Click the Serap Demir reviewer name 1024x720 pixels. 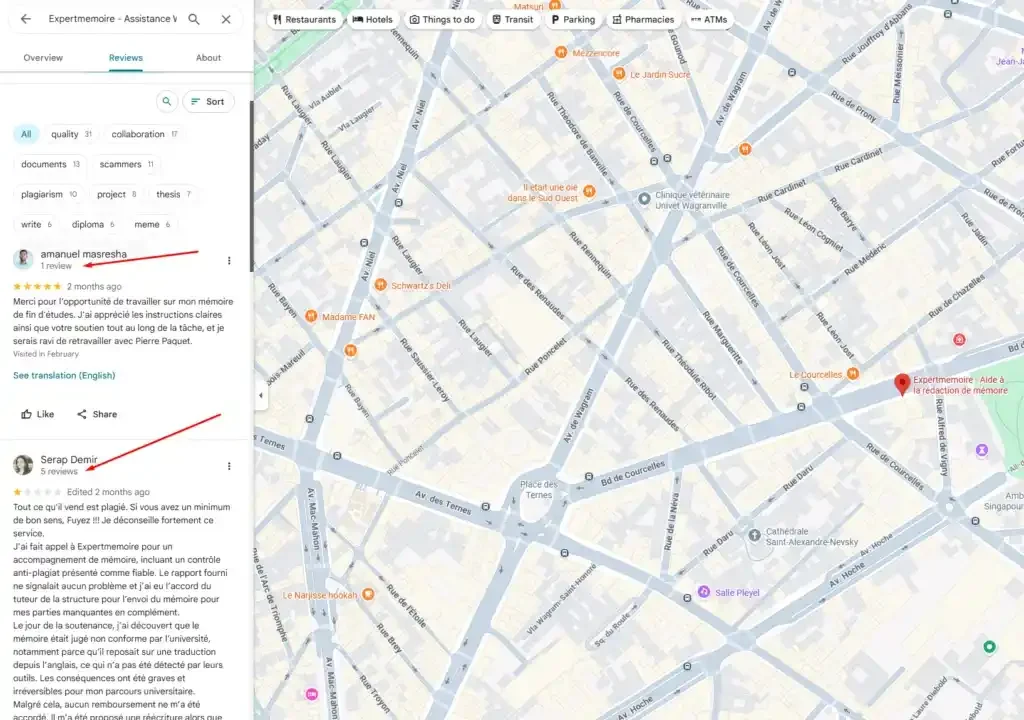(x=69, y=459)
